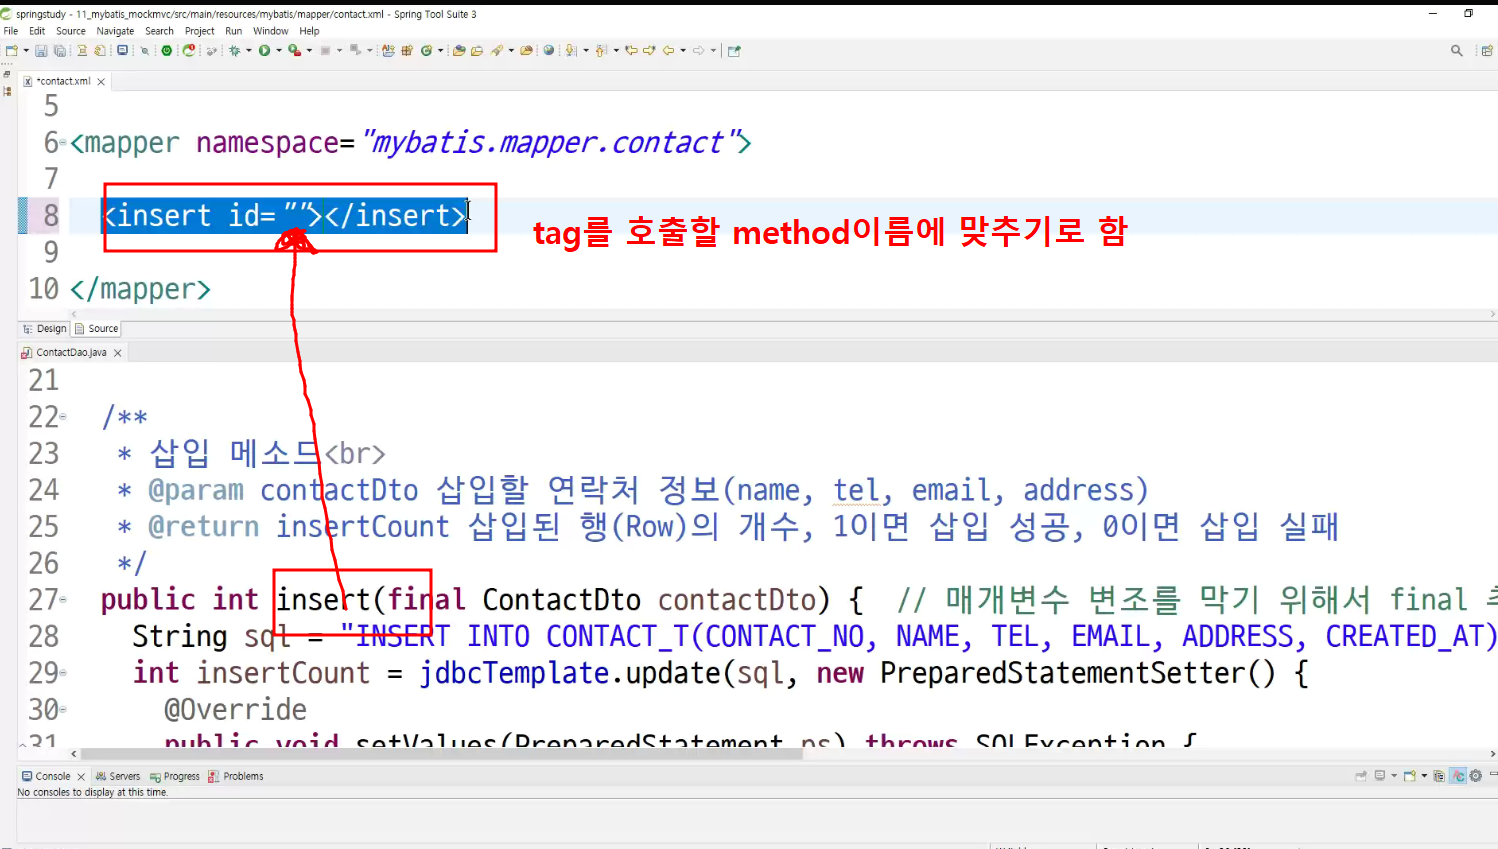Switch to the Servers tab
The image size is (1498, 849).
[118, 776]
